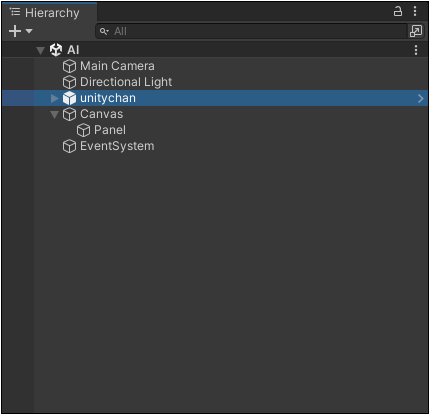Open unitychan prefab via right chevron
Viewport: 430px width, 415px height.
pos(421,98)
